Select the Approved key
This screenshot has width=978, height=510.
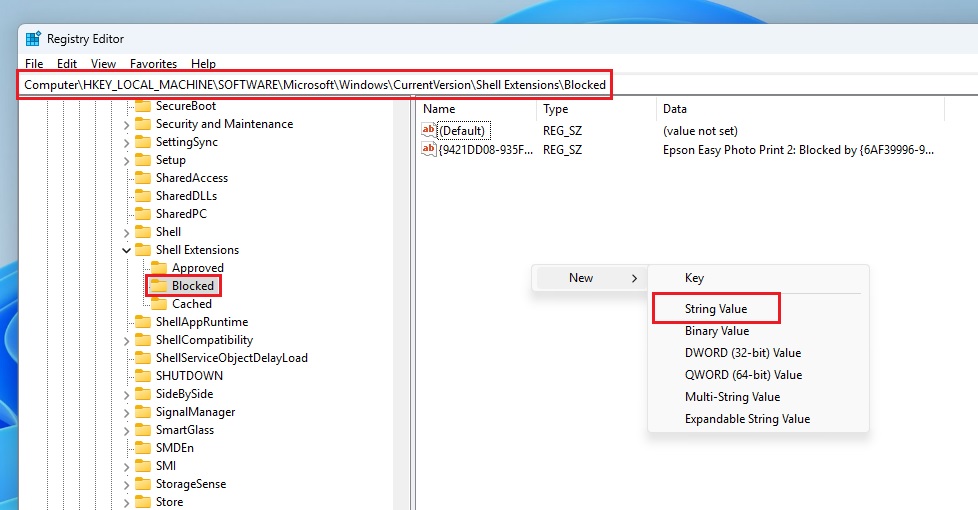(198, 268)
